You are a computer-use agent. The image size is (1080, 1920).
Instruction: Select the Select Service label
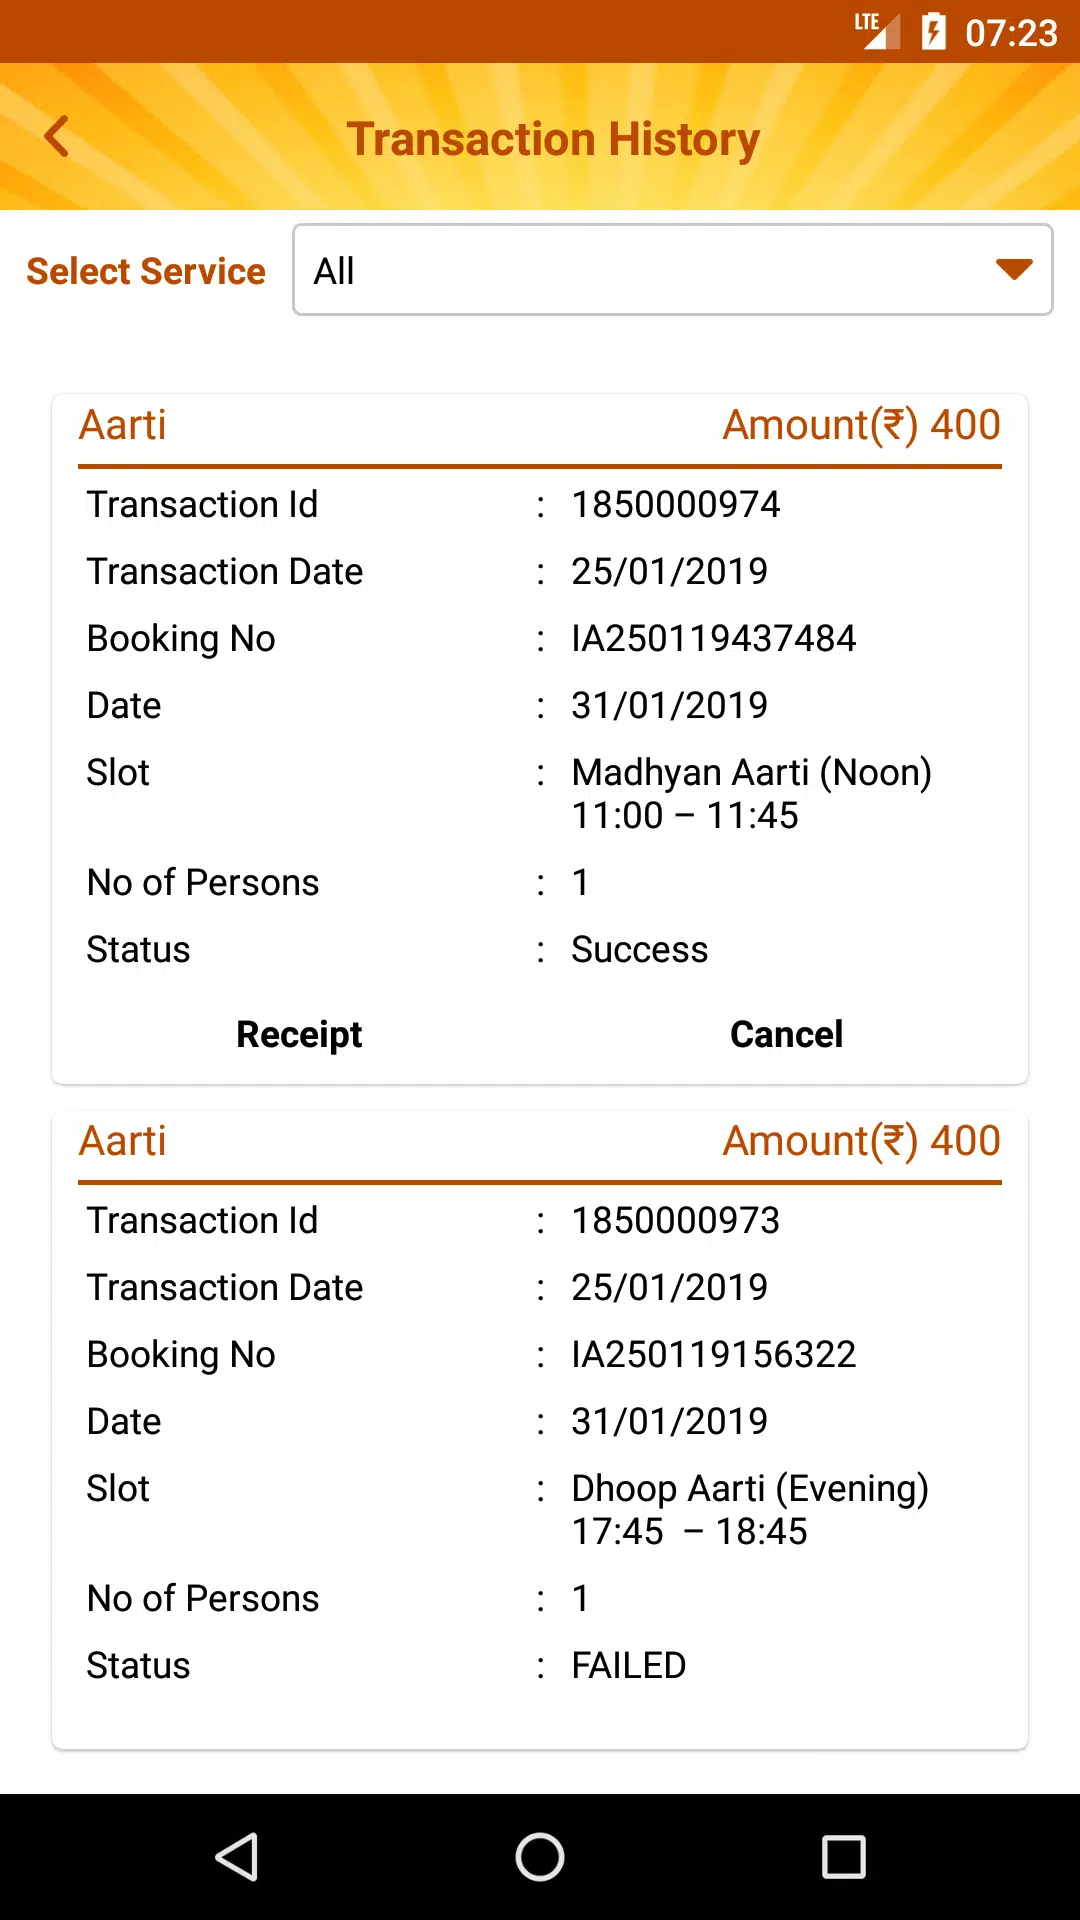[x=146, y=271]
